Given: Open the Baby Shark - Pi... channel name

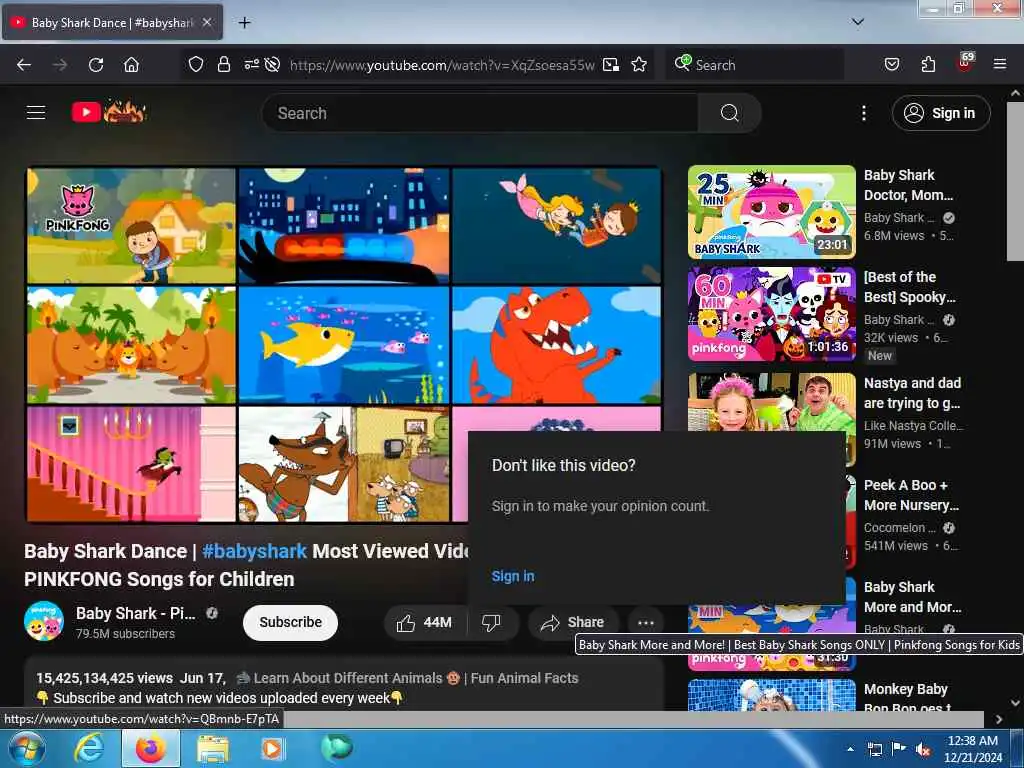Looking at the screenshot, I should pyautogui.click(x=136, y=613).
